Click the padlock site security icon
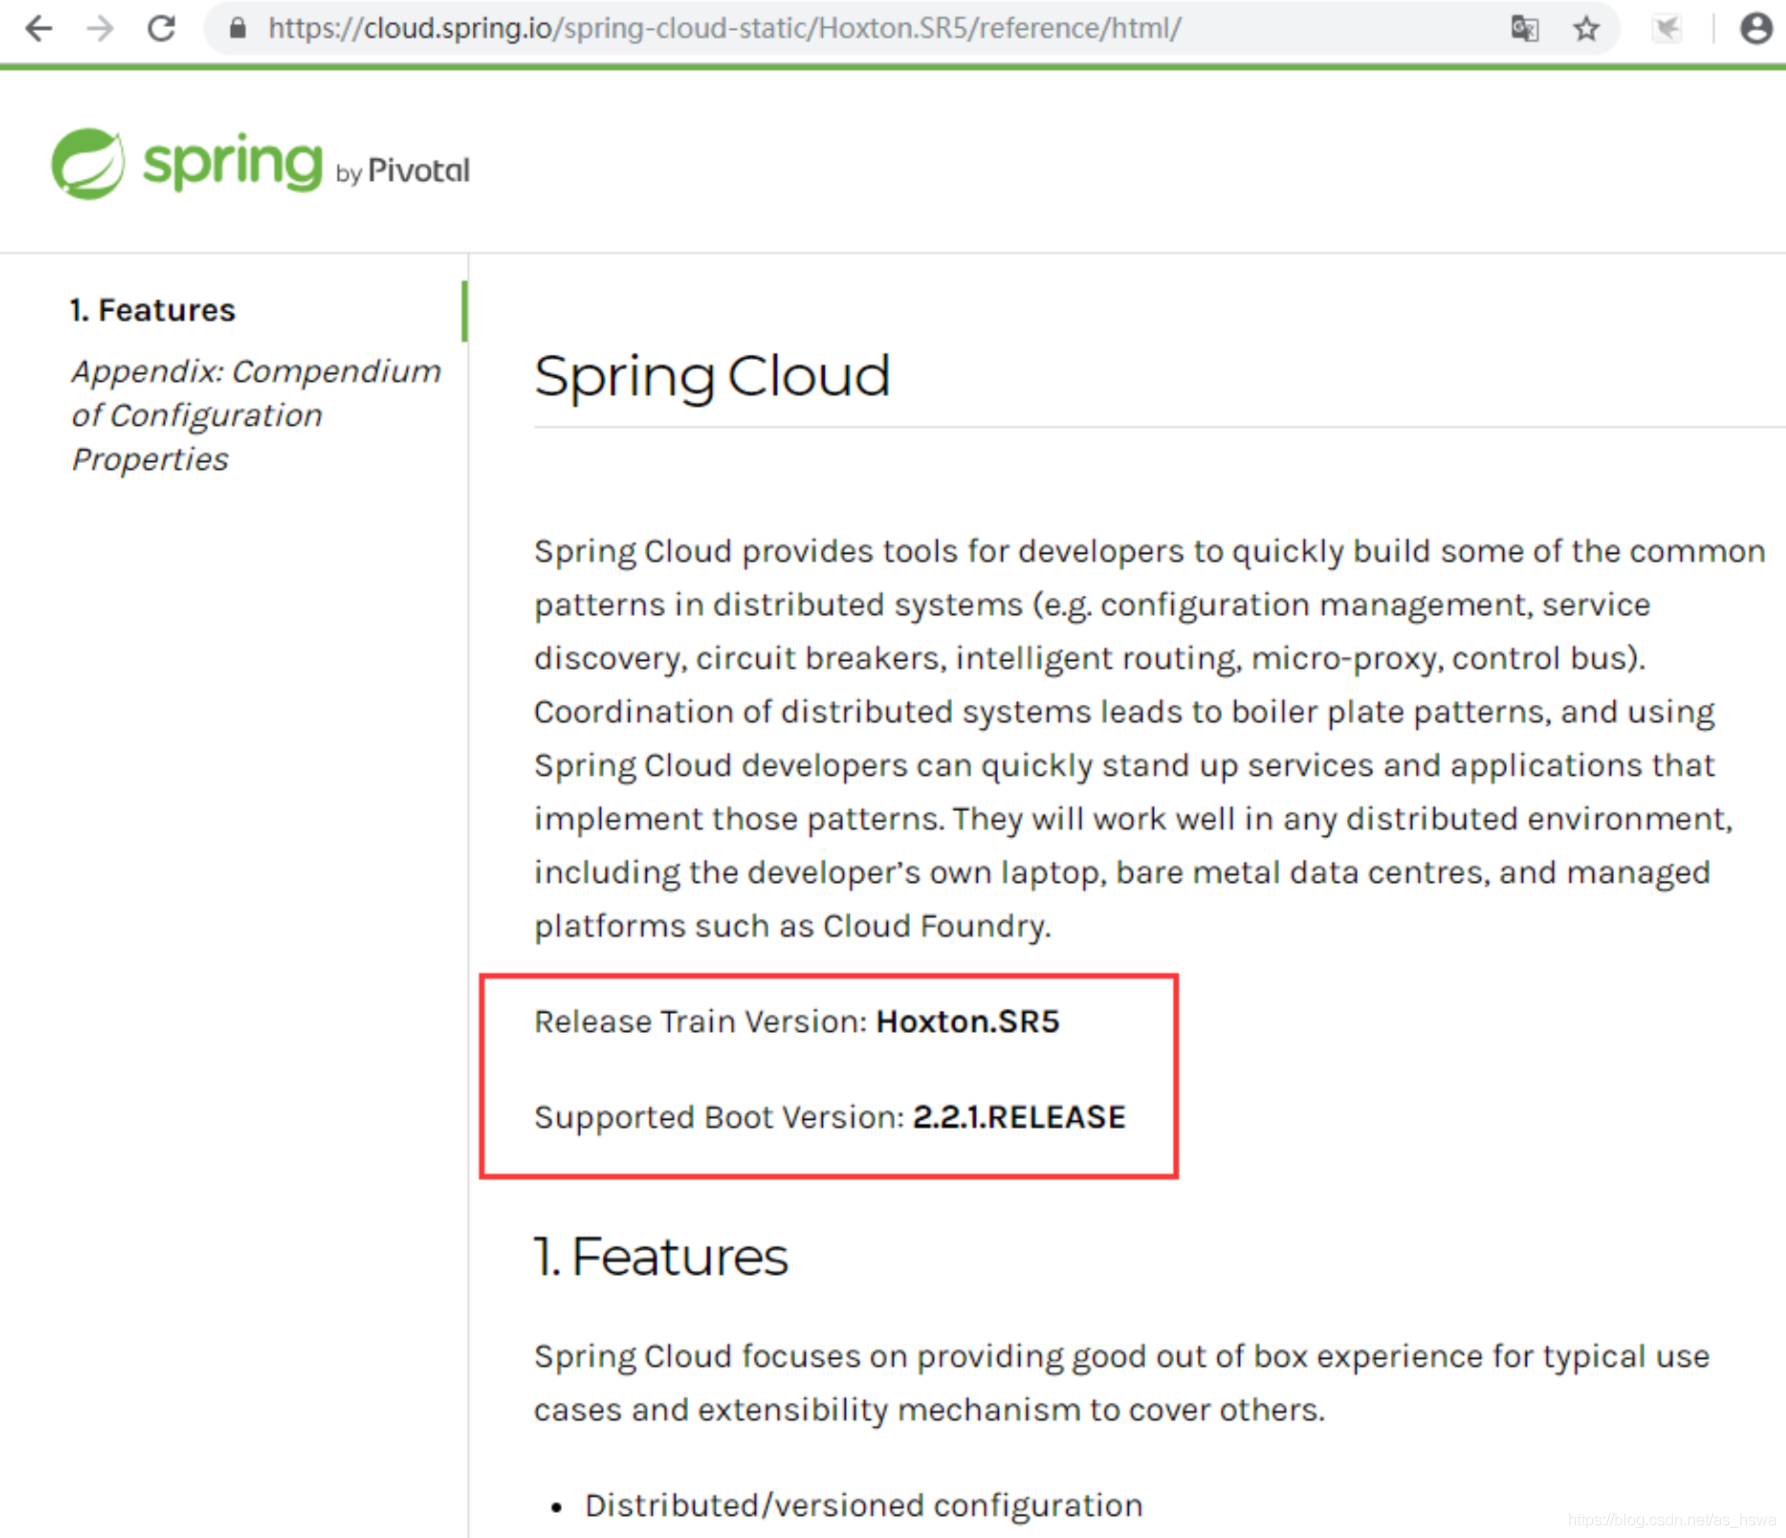Viewport: 1786px width, 1538px height. coord(237,28)
